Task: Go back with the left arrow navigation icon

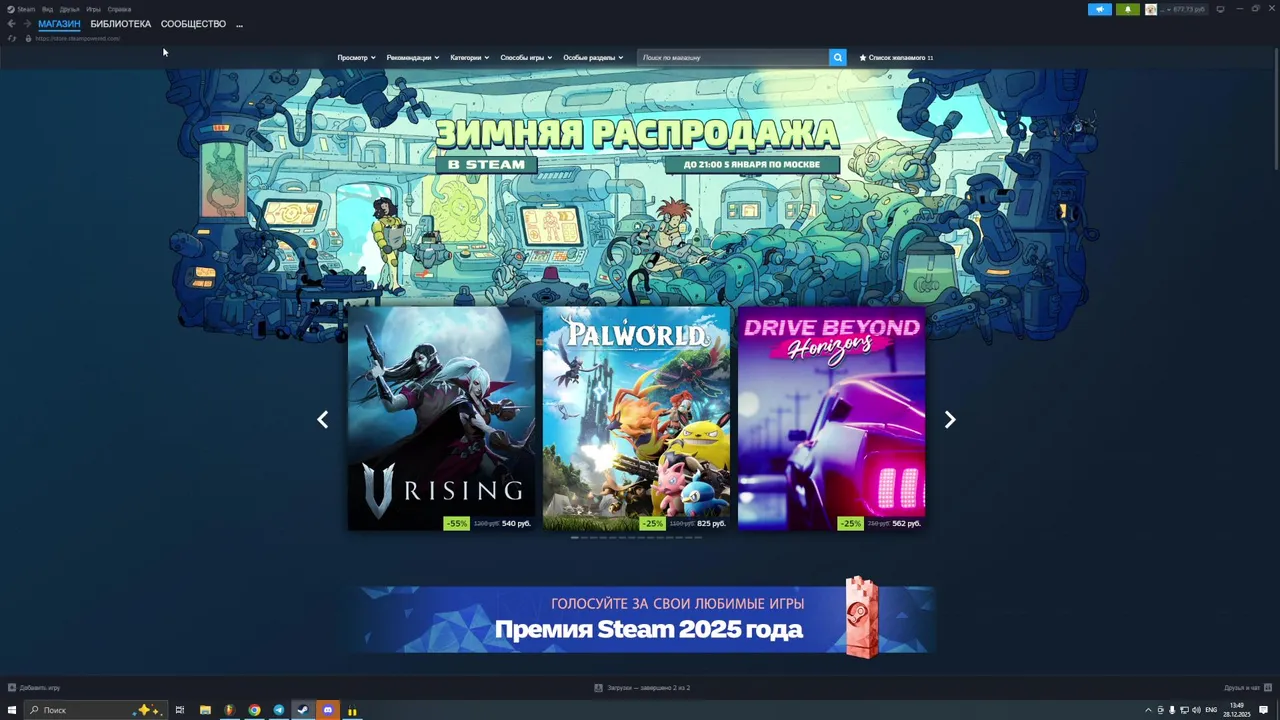Action: (11, 24)
